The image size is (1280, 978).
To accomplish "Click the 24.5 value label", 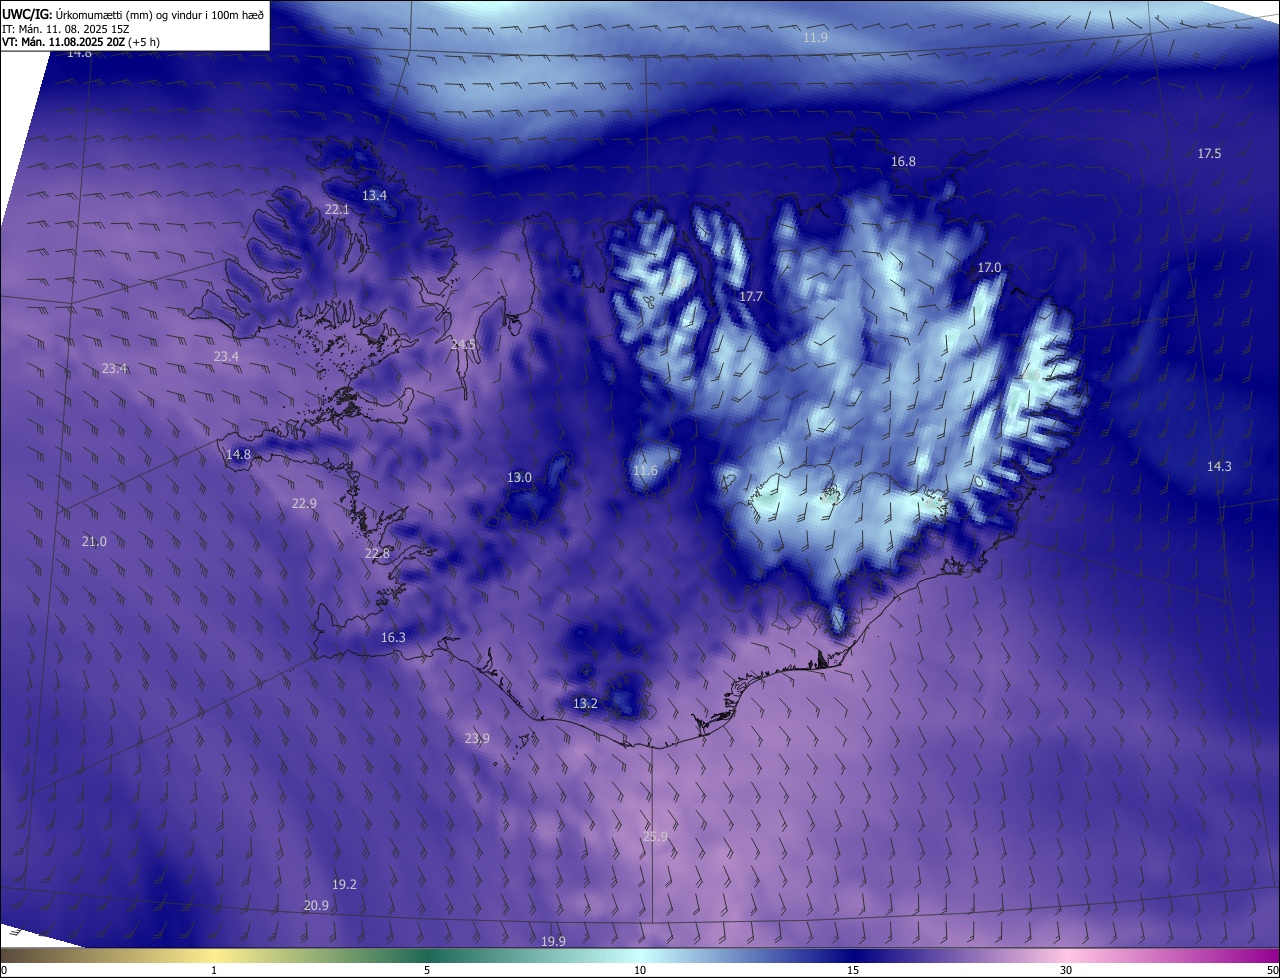I will pos(463,344).
